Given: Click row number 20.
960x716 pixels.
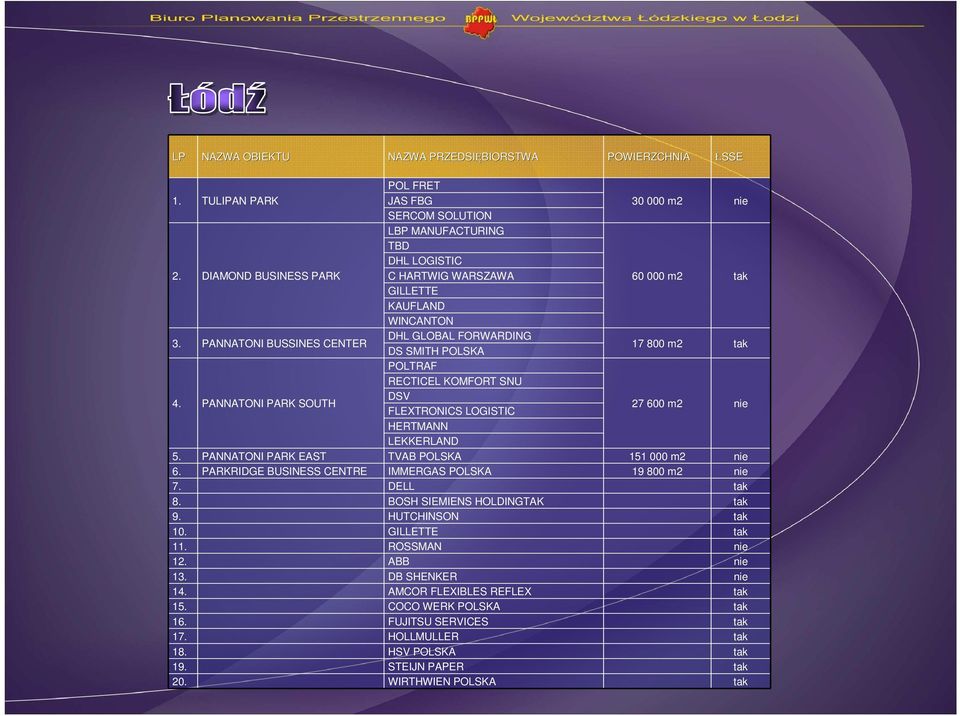Looking at the screenshot, I should point(179,682).
